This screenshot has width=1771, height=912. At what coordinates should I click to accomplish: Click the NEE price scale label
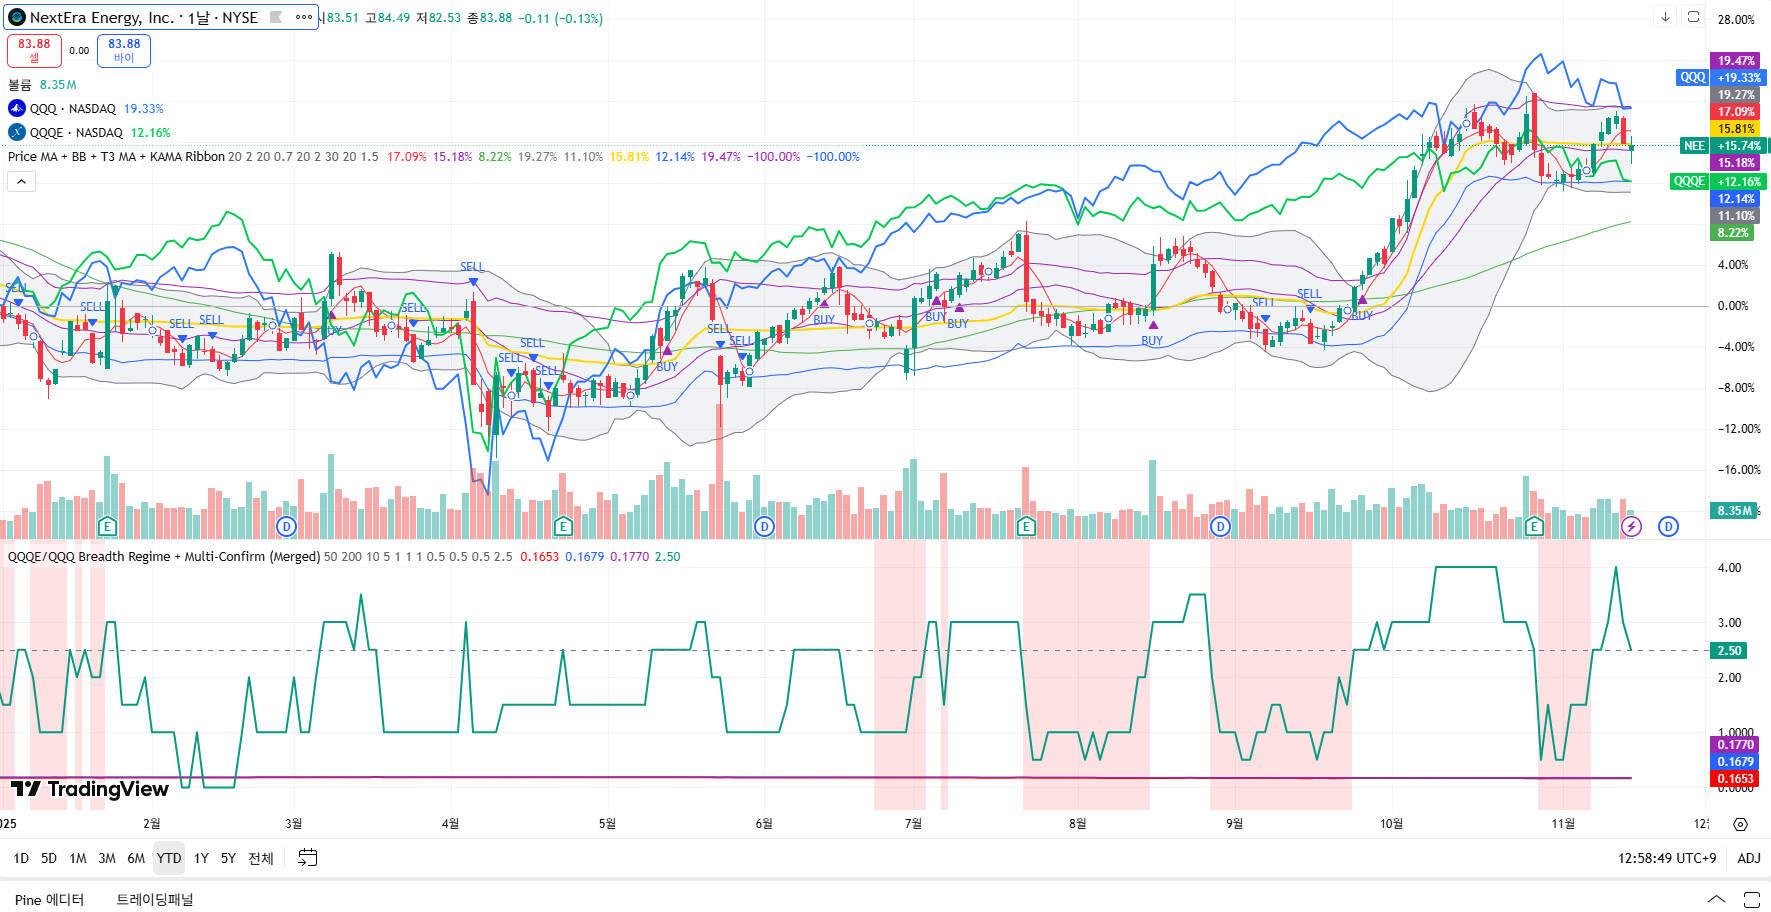1694,146
